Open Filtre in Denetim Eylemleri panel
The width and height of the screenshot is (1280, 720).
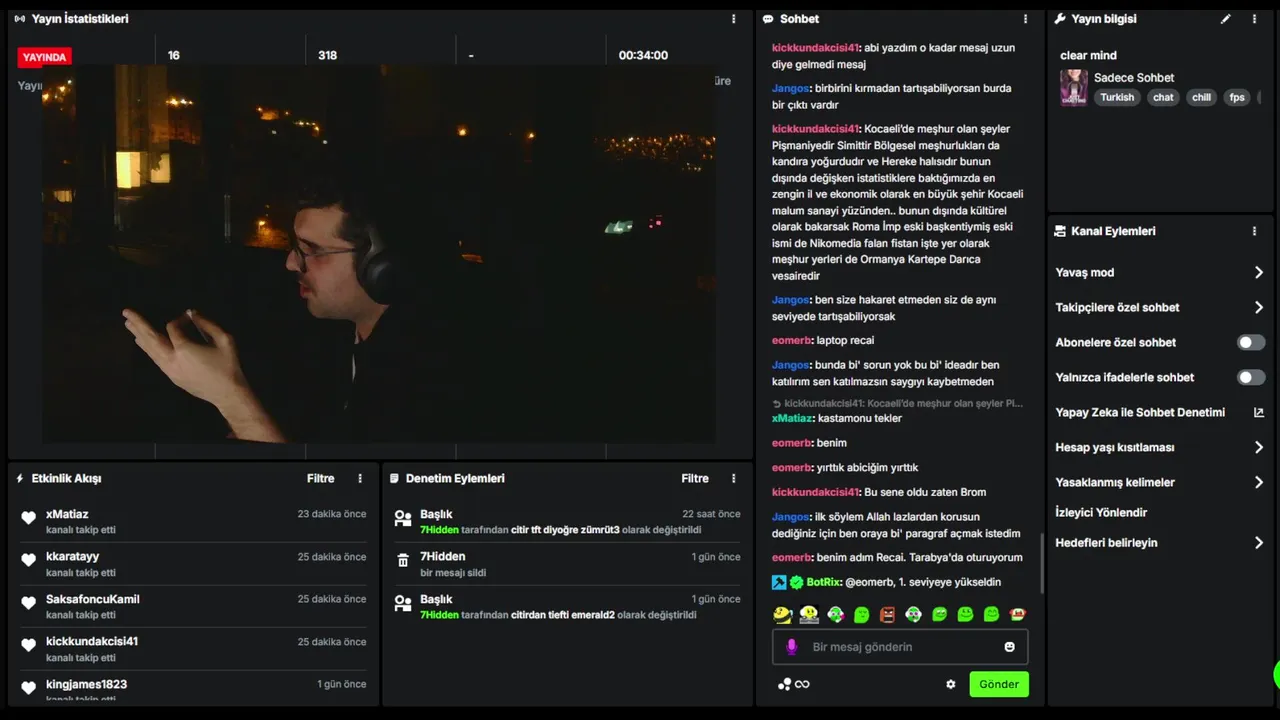[695, 478]
